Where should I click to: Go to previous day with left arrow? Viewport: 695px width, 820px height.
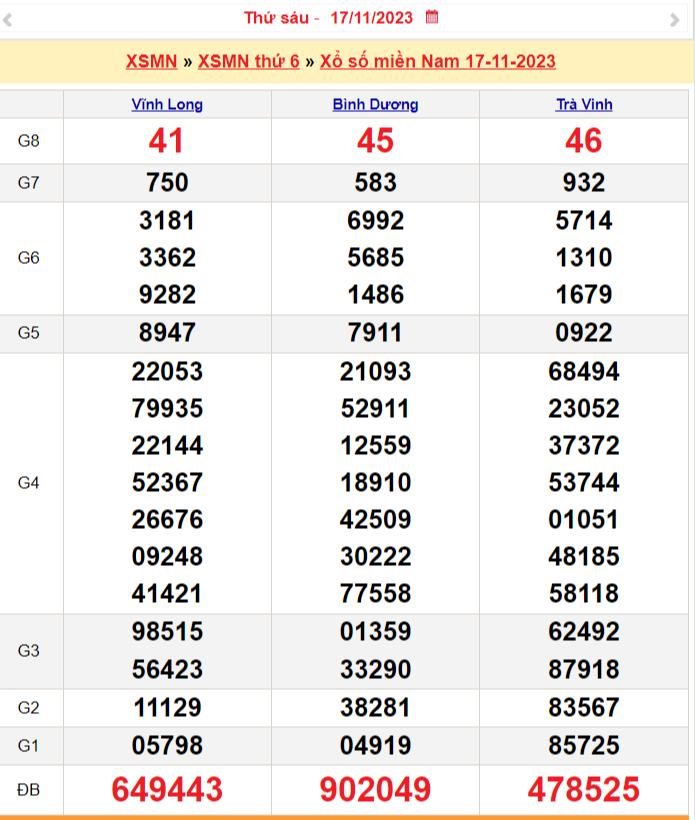[8, 19]
